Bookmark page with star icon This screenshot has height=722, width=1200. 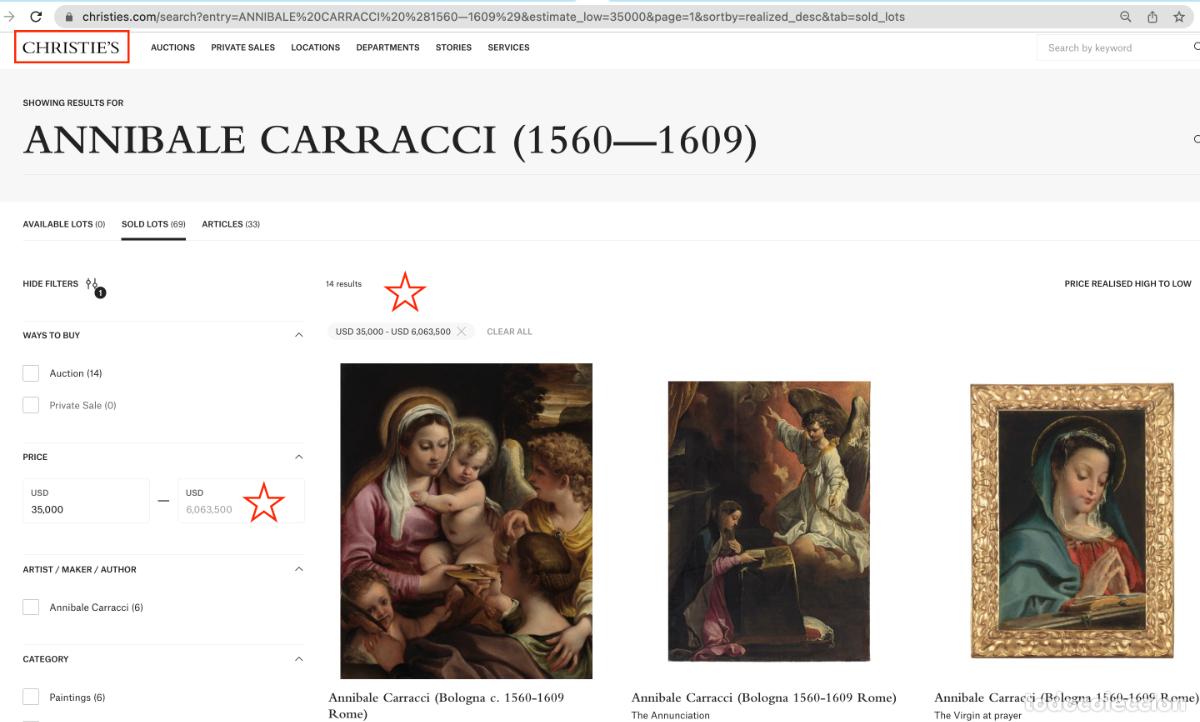pos(1179,17)
